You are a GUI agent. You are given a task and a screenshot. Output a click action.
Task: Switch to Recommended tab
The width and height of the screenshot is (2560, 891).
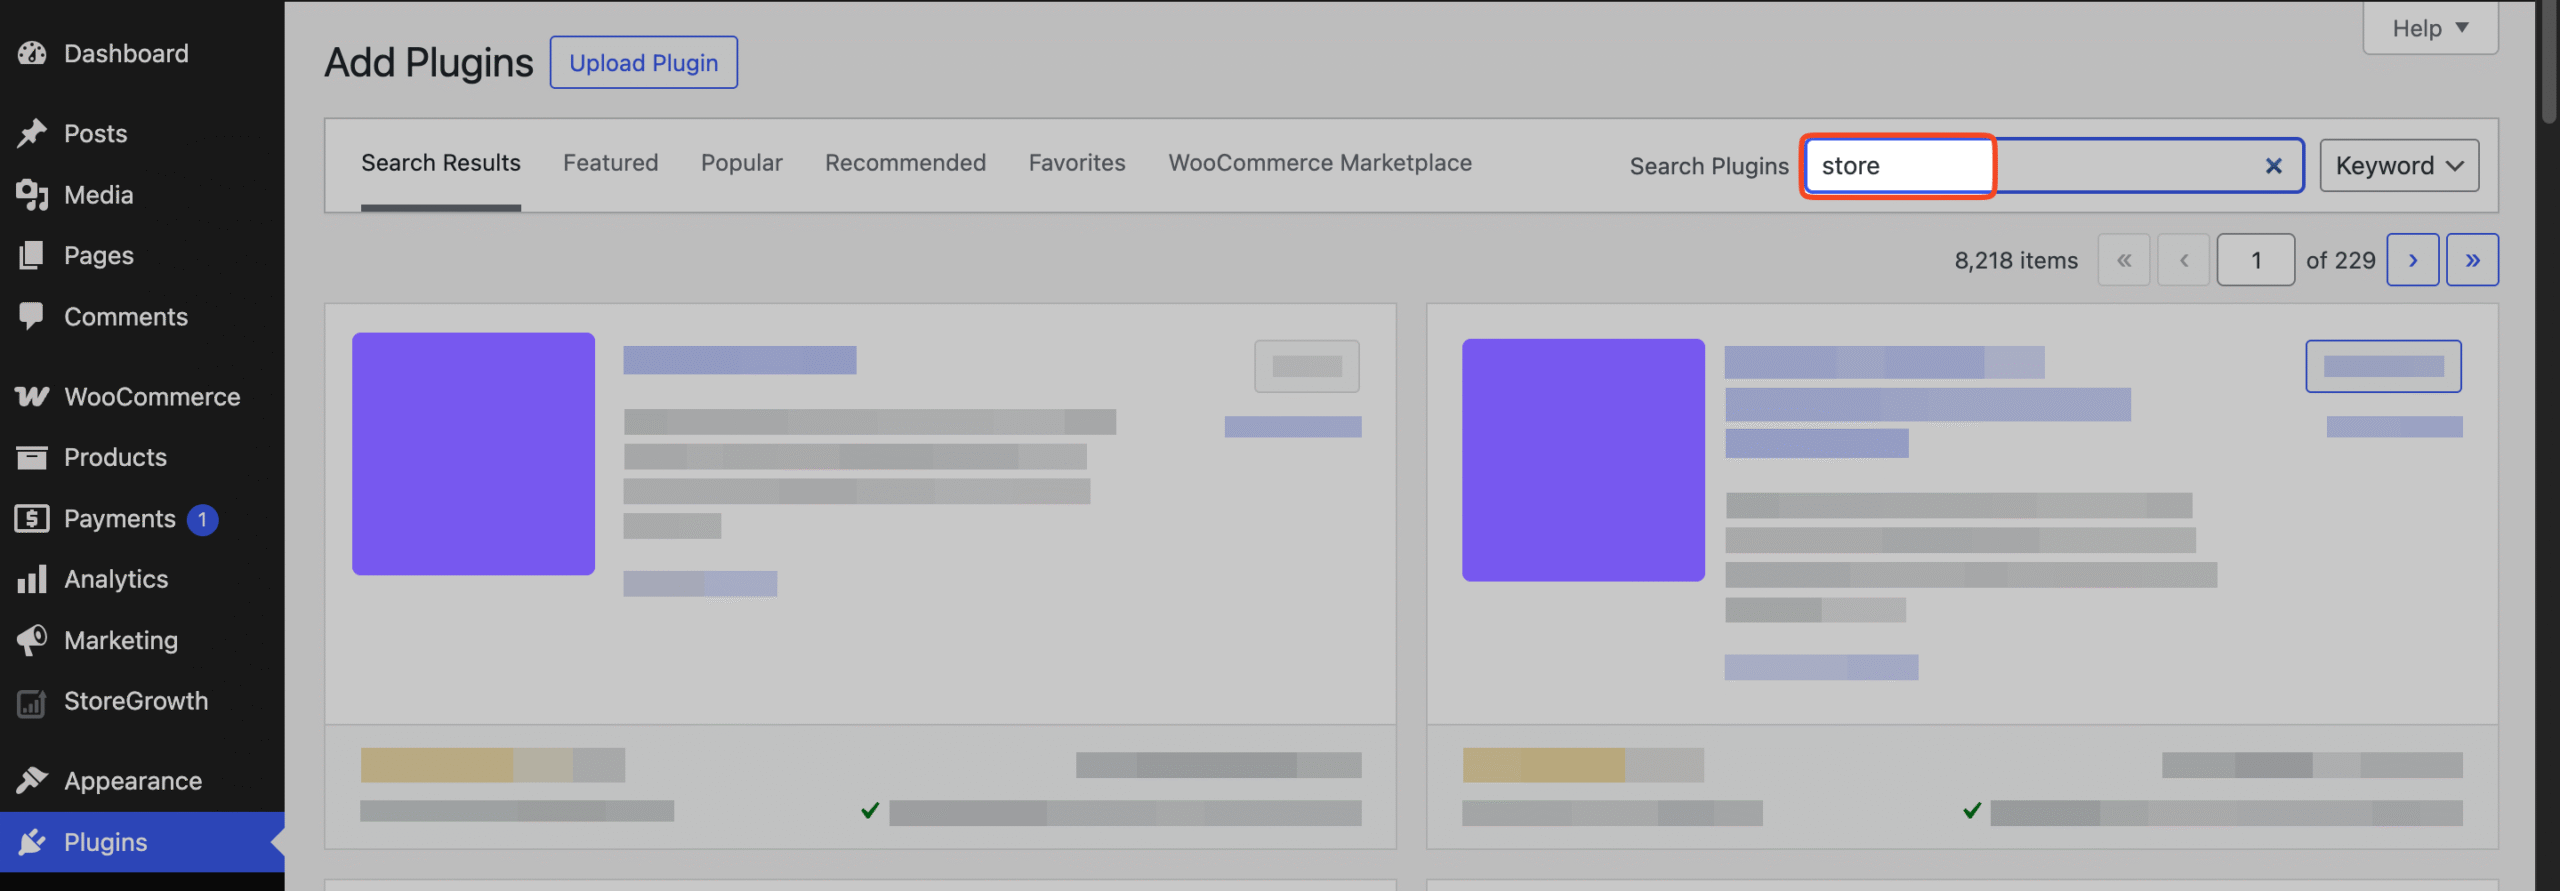(905, 163)
